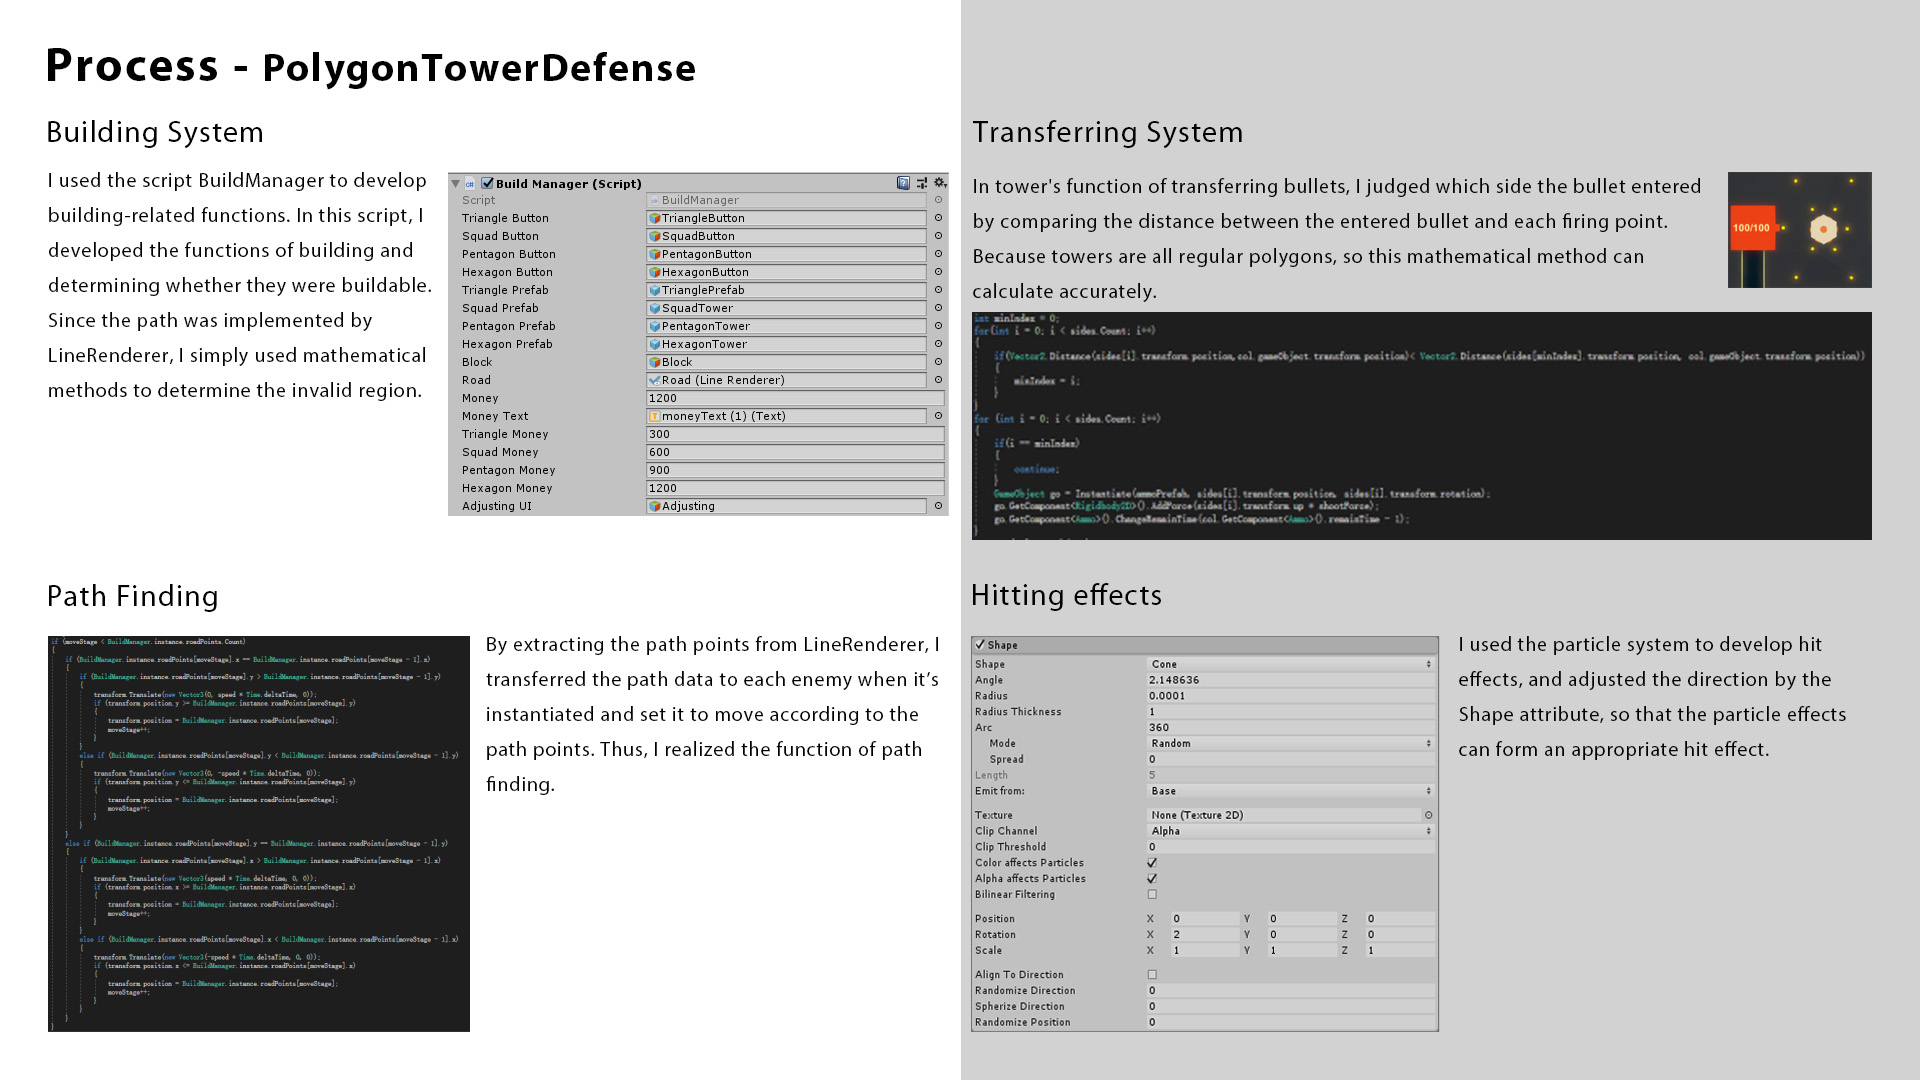This screenshot has height=1080, width=1920.
Task: Open object picker for Squad Prefab field
Action: (938, 308)
